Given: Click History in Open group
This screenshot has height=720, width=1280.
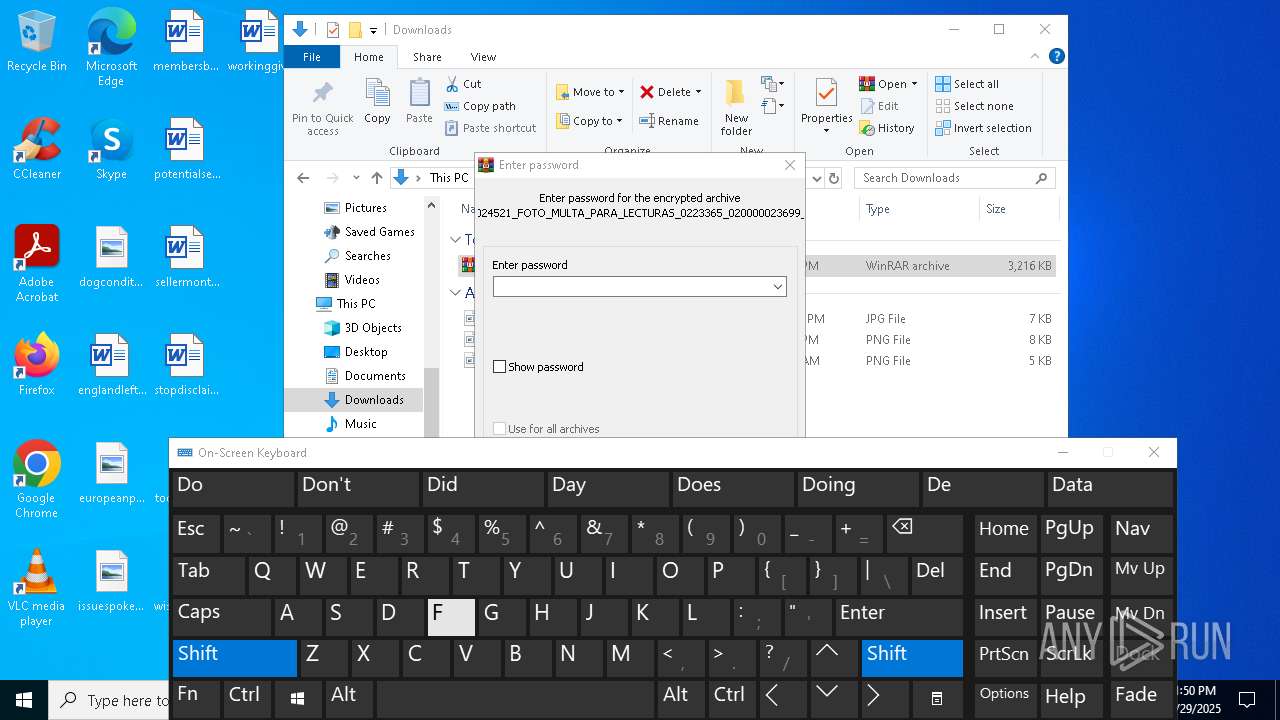Looking at the screenshot, I should [x=887, y=128].
